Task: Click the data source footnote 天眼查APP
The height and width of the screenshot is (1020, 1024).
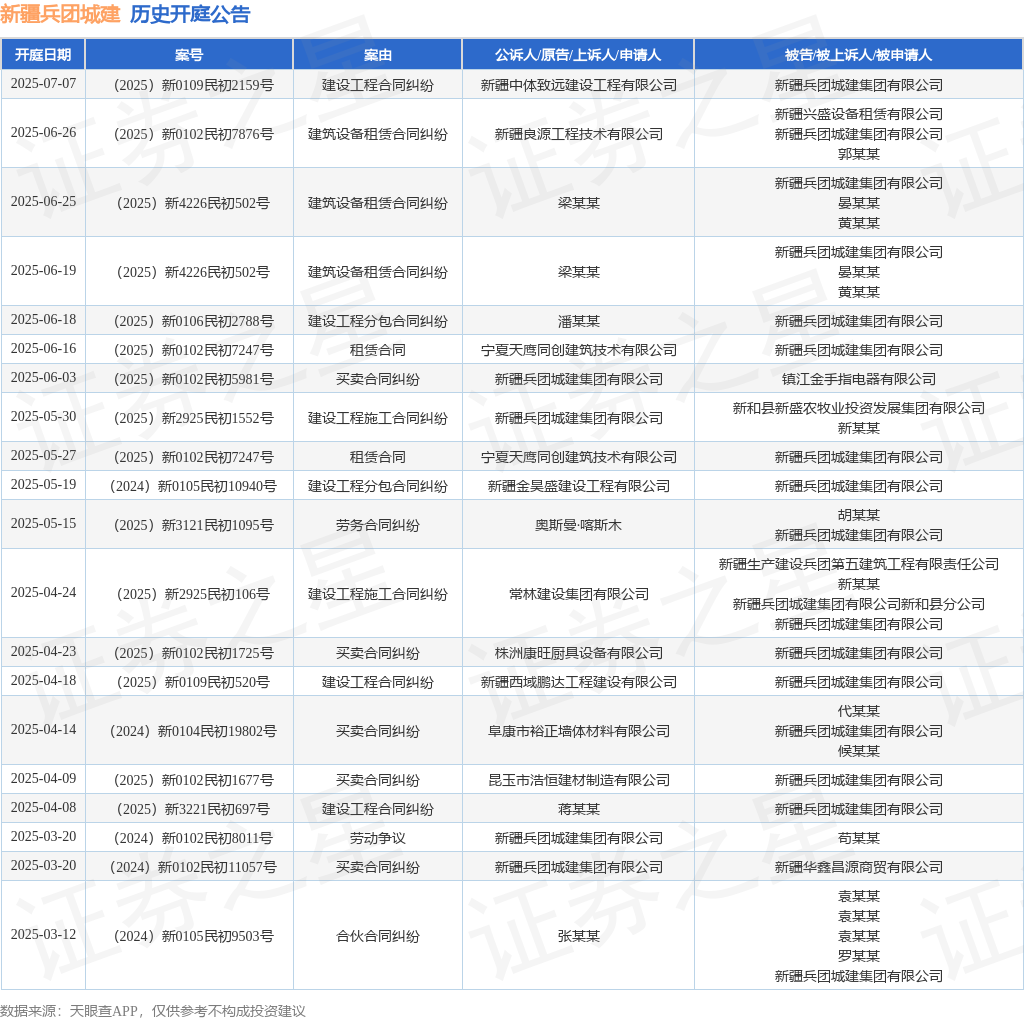Action: (x=103, y=1011)
